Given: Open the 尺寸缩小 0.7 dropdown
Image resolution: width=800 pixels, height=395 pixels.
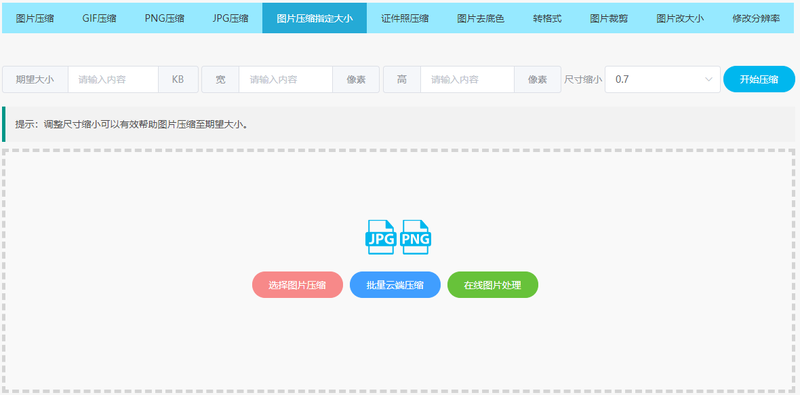Looking at the screenshot, I should click(x=662, y=80).
